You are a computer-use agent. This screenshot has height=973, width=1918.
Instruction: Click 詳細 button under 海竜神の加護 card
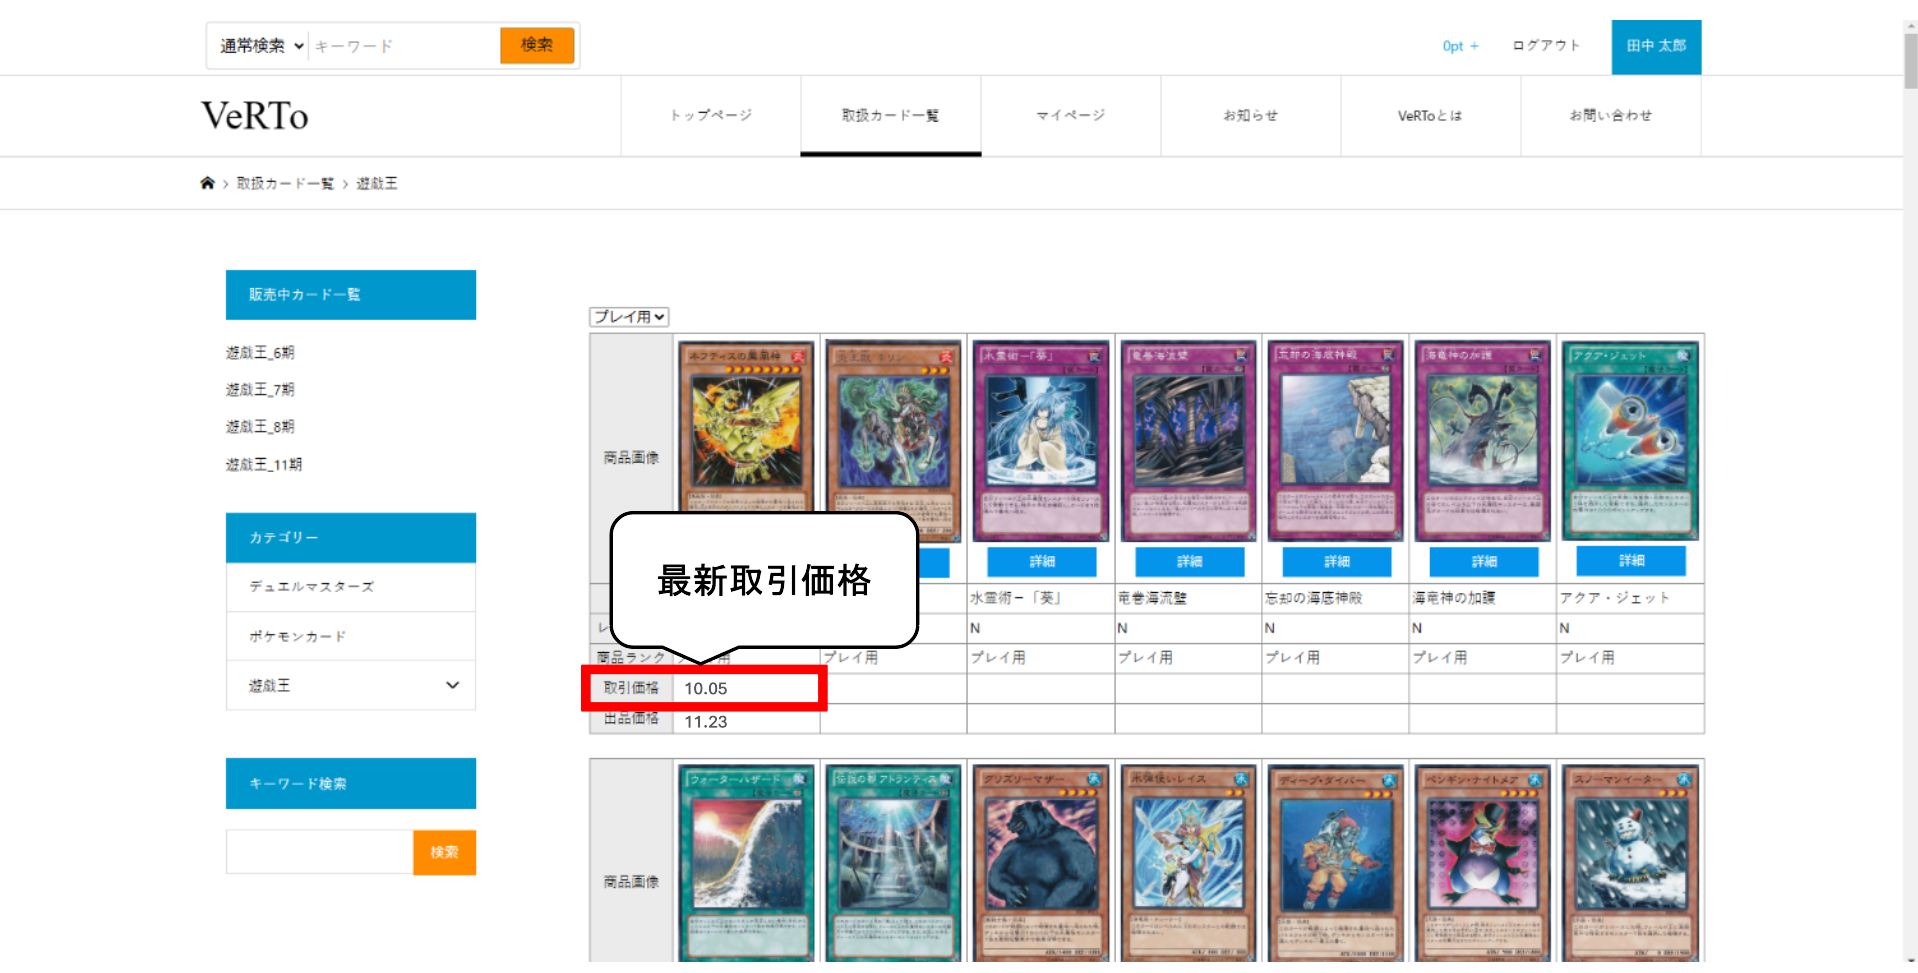(1484, 561)
